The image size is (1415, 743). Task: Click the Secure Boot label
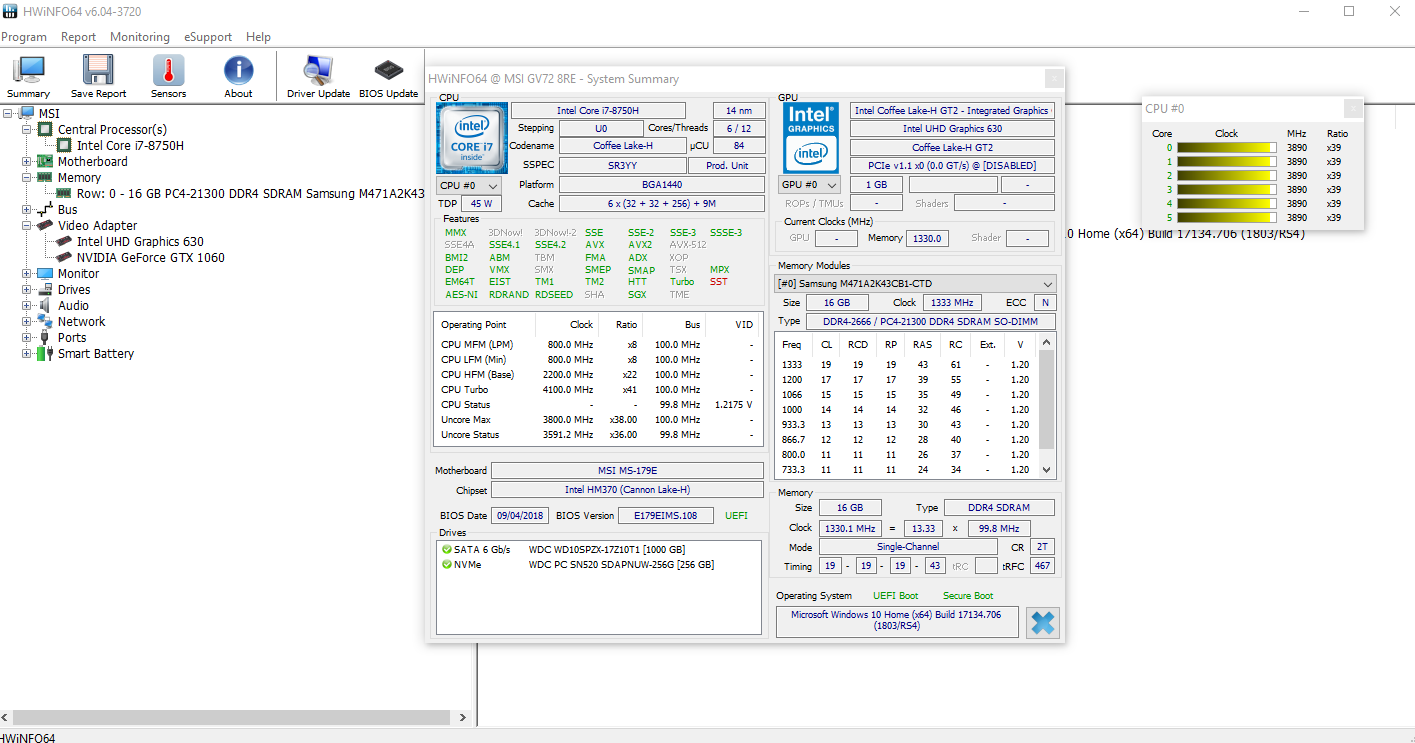click(x=968, y=596)
